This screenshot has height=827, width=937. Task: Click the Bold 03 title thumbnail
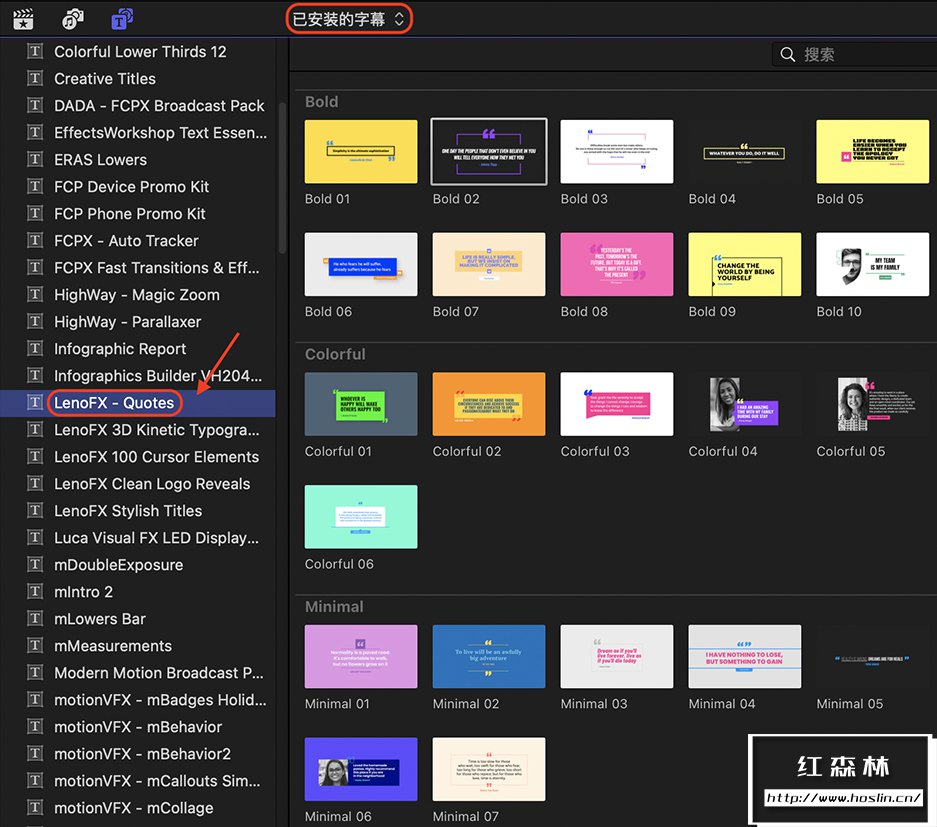(617, 152)
